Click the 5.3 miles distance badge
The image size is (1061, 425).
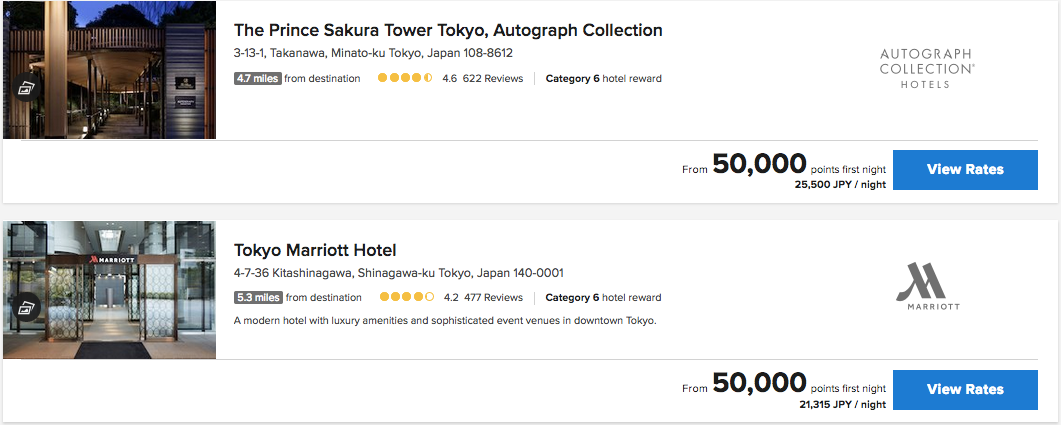click(x=258, y=297)
